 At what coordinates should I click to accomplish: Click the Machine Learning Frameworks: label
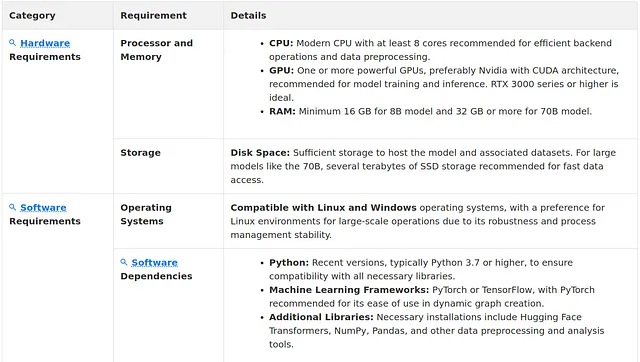(349, 290)
